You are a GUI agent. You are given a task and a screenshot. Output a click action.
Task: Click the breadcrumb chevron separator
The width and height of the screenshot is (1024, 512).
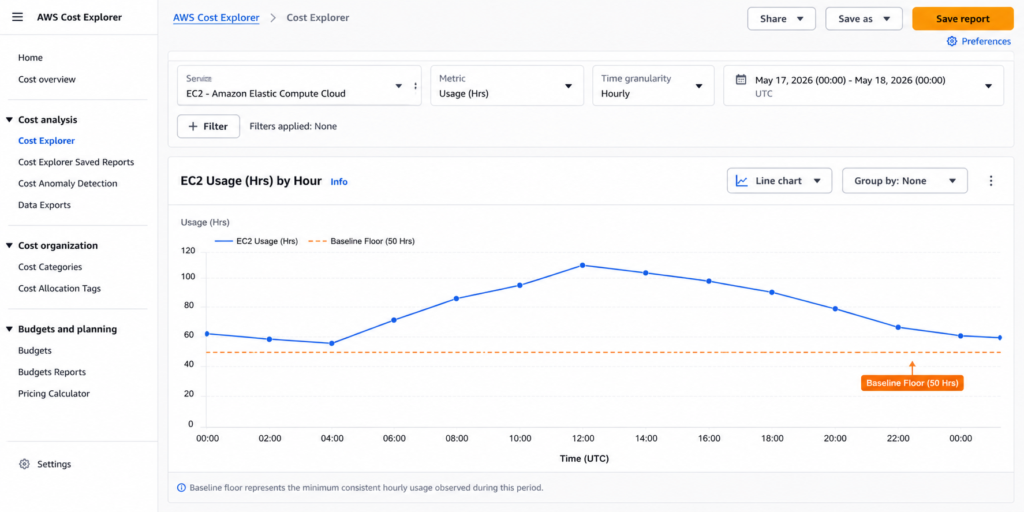(273, 18)
